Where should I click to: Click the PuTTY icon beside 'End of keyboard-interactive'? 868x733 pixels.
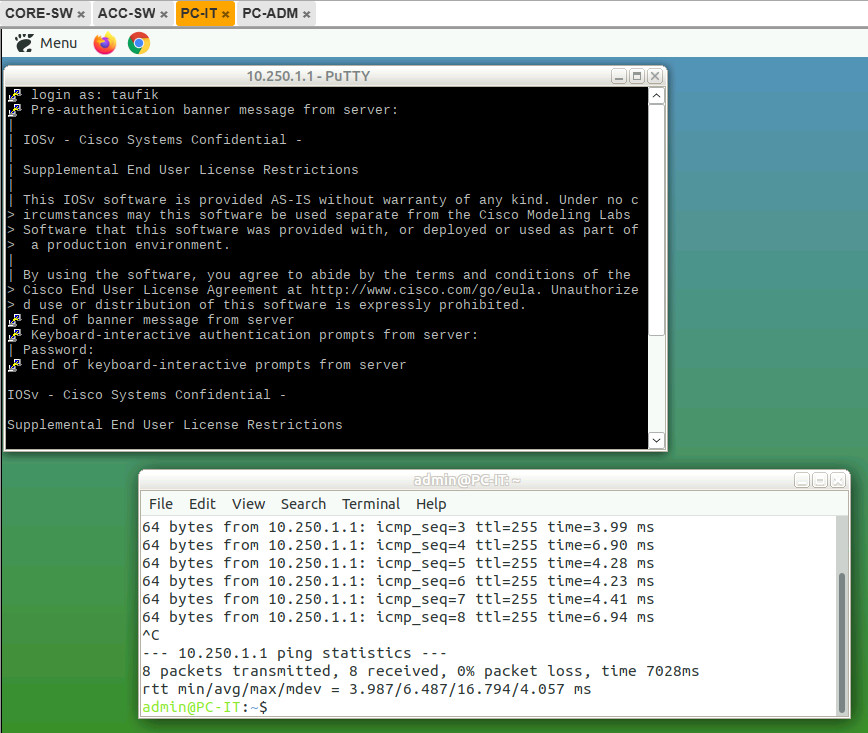(x=15, y=365)
